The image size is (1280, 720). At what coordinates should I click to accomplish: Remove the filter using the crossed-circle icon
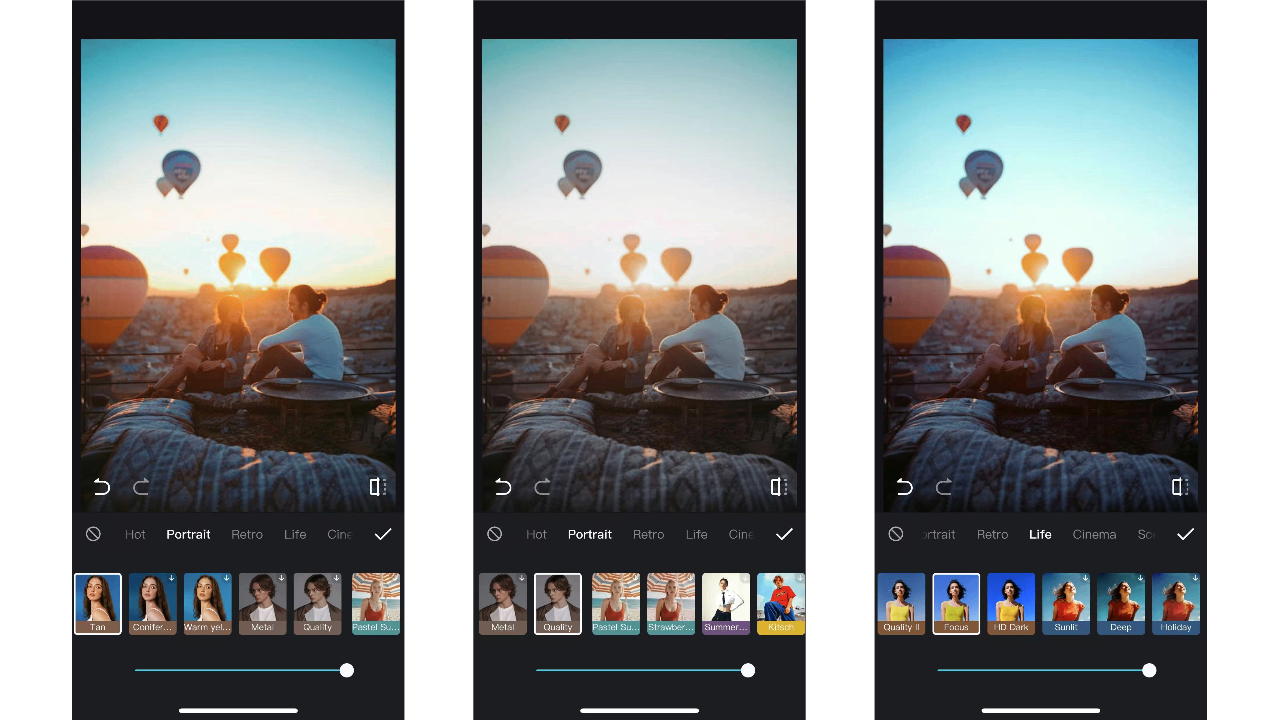93,533
